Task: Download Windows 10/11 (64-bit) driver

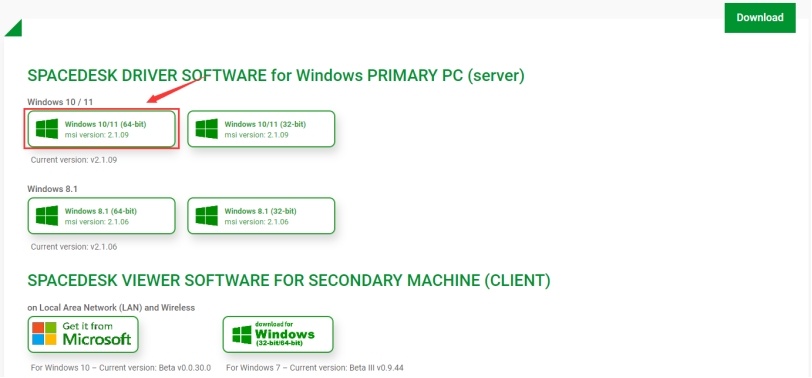Action: pos(102,129)
